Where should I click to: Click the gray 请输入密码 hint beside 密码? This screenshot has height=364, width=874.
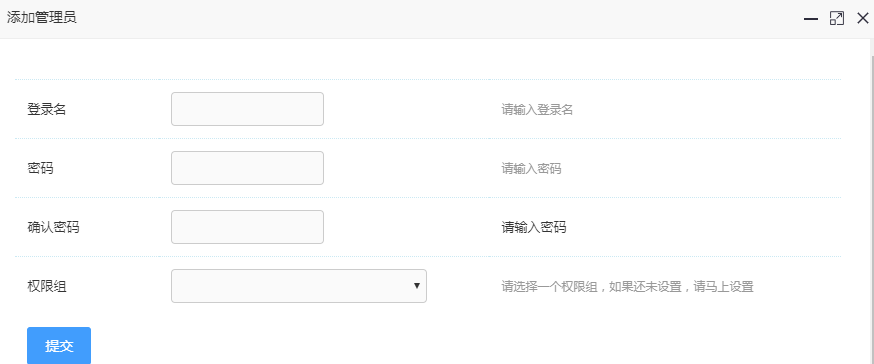[531, 169]
